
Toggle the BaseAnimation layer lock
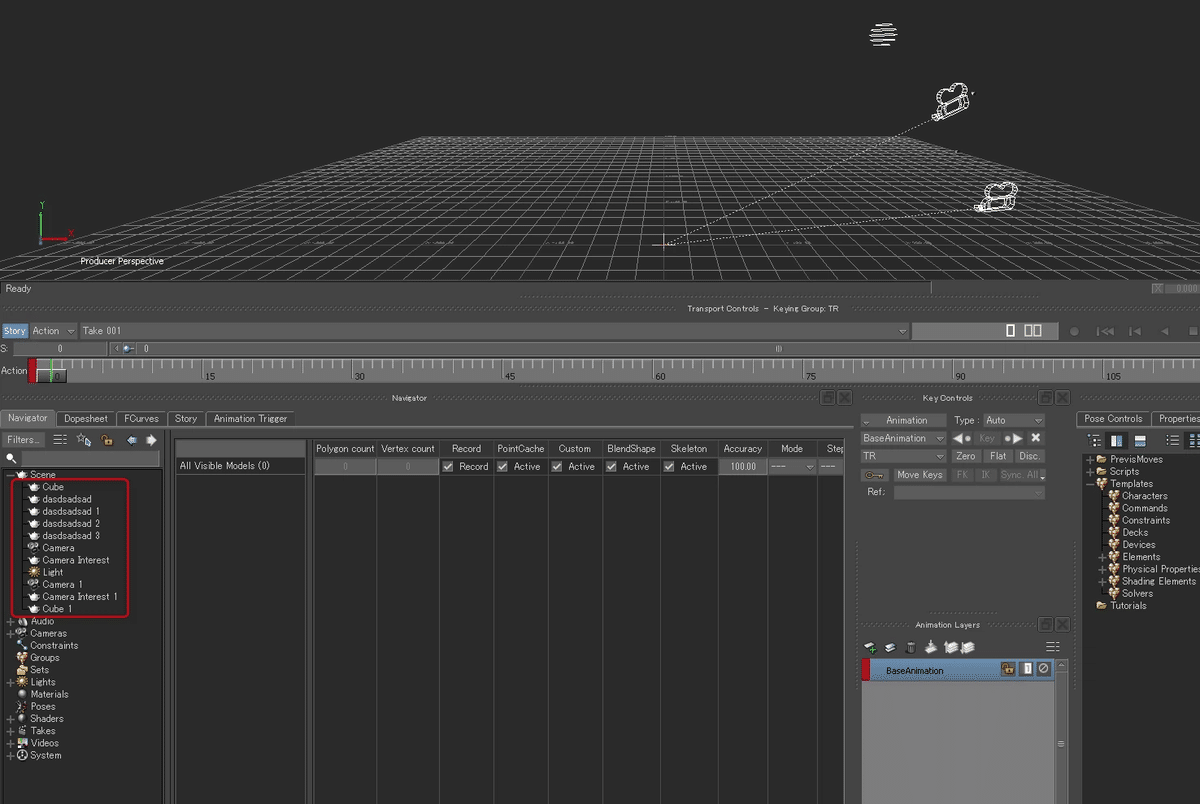point(1008,668)
